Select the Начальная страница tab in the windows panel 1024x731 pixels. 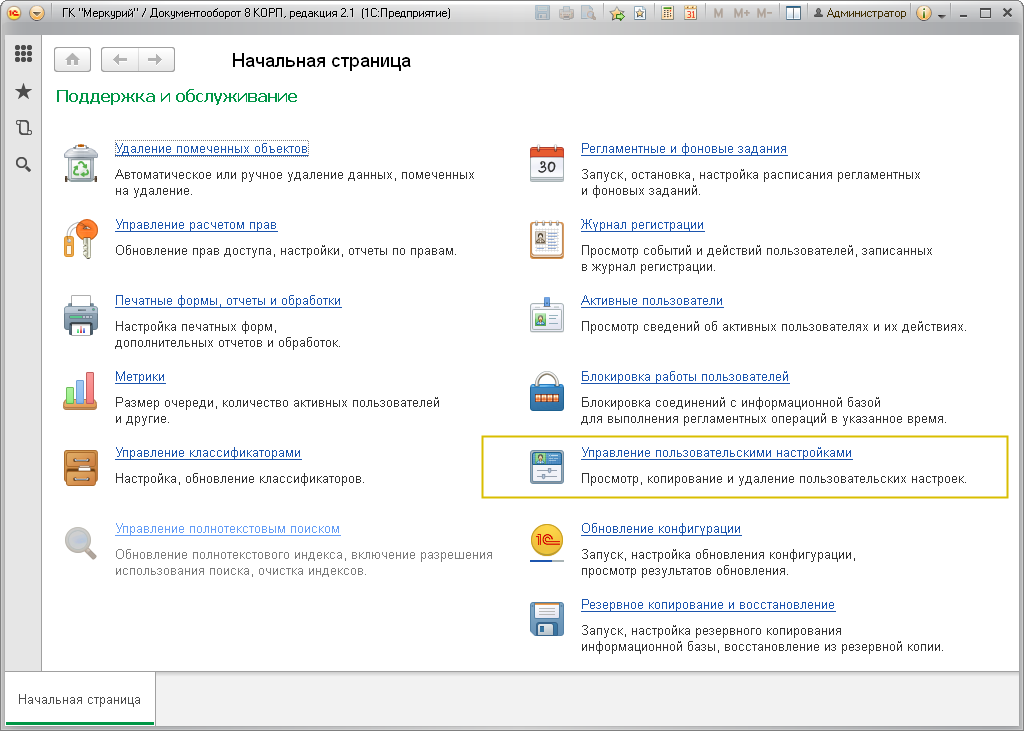point(79,700)
